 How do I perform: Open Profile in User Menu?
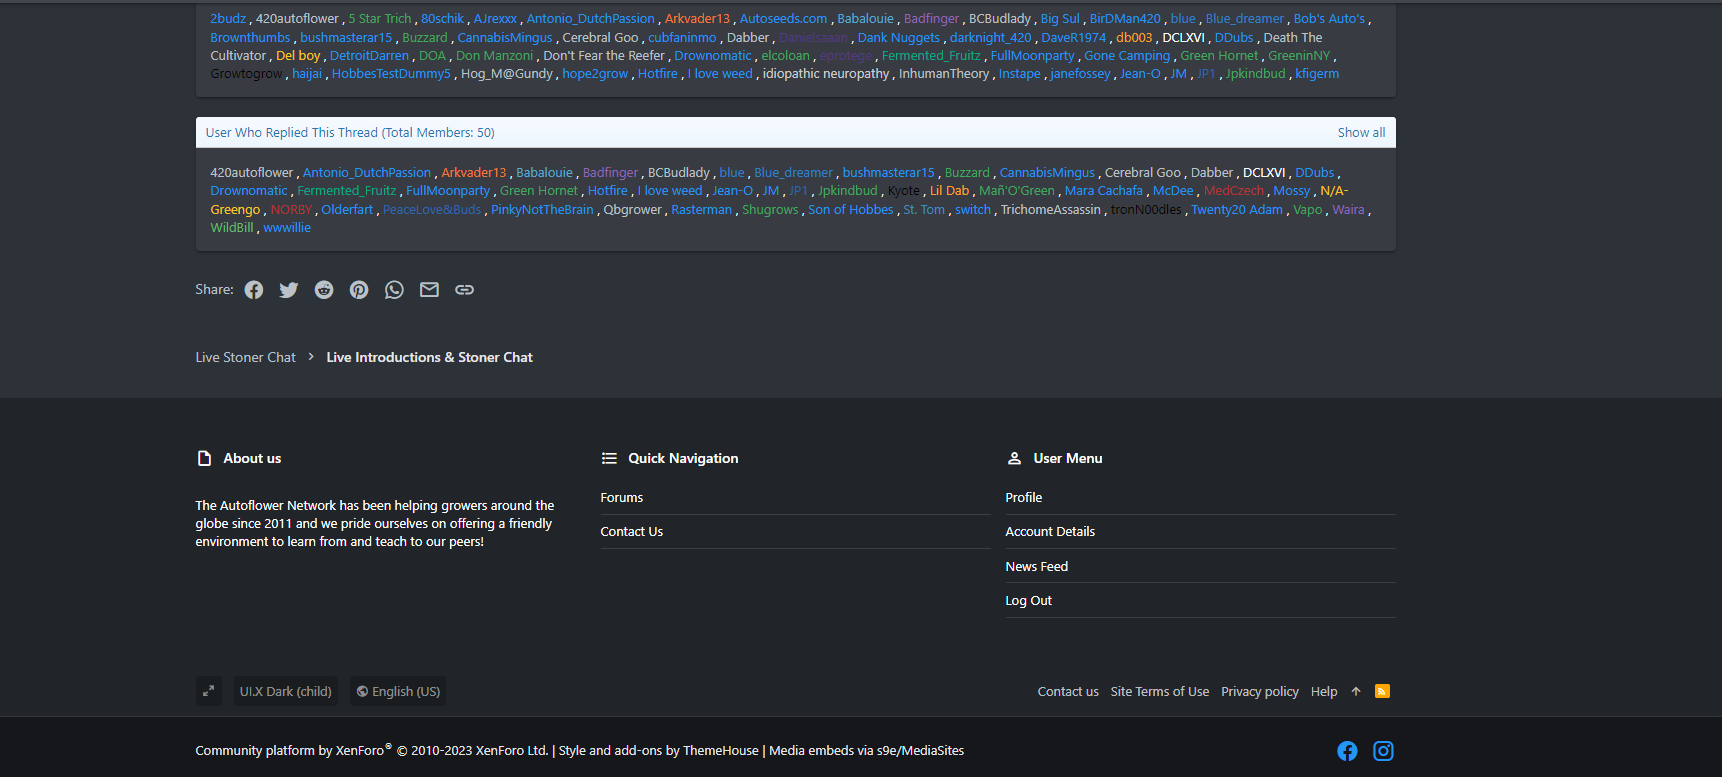pyautogui.click(x=1024, y=497)
